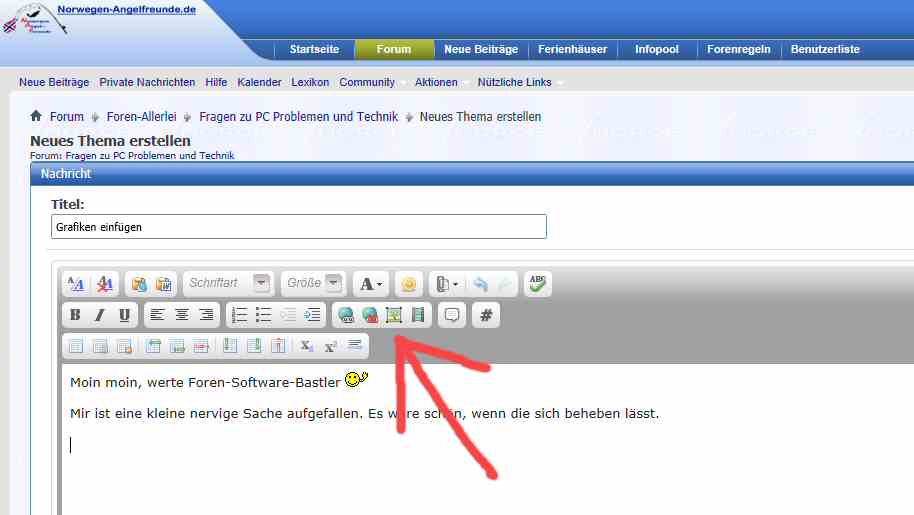The image size is (914, 515).
Task: Open the smiley insert menu
Action: click(408, 284)
